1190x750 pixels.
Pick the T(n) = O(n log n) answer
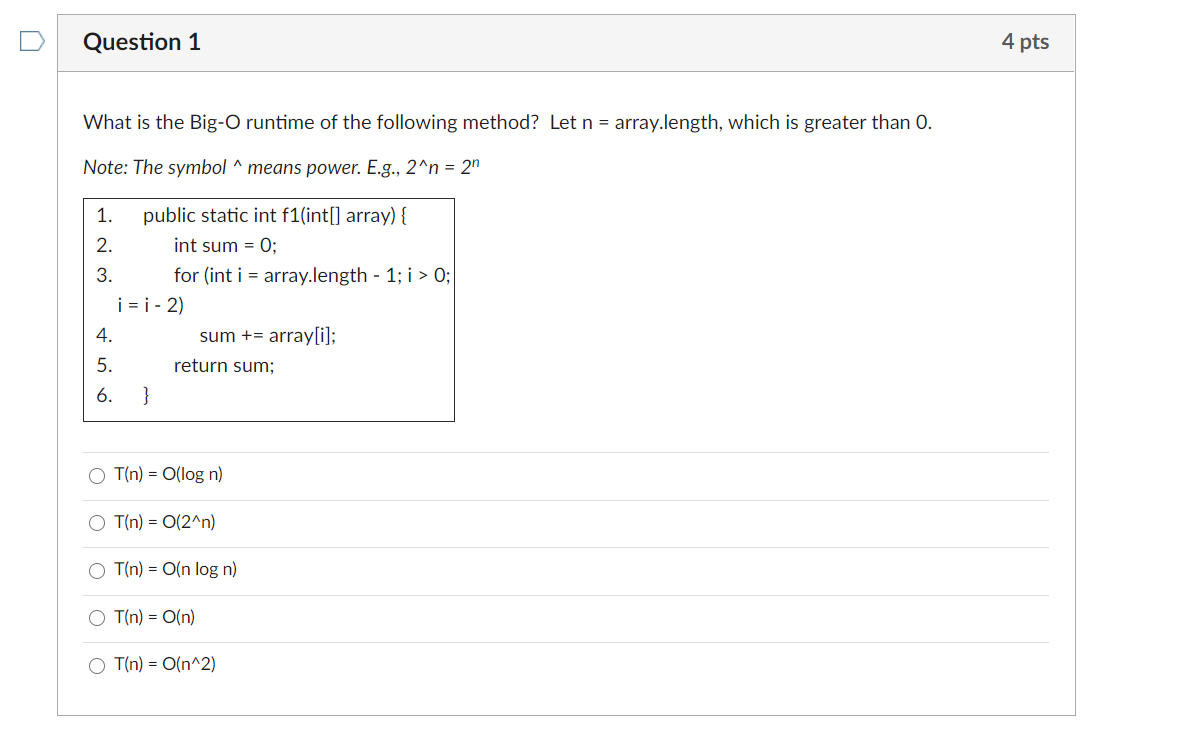pos(97,570)
